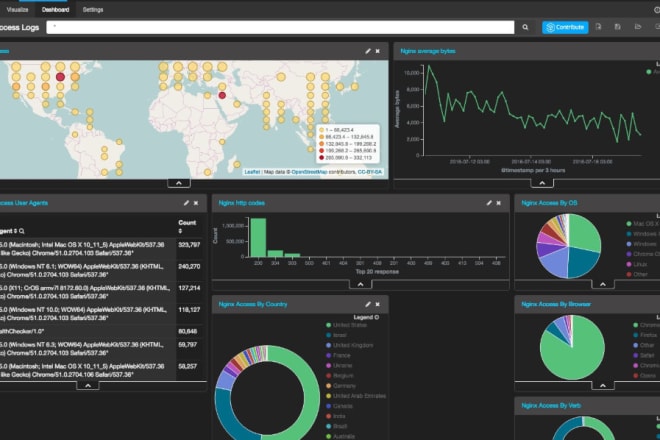Select Brazil in the country legend
Viewport: 660px width, 440px height.
(x=340, y=426)
